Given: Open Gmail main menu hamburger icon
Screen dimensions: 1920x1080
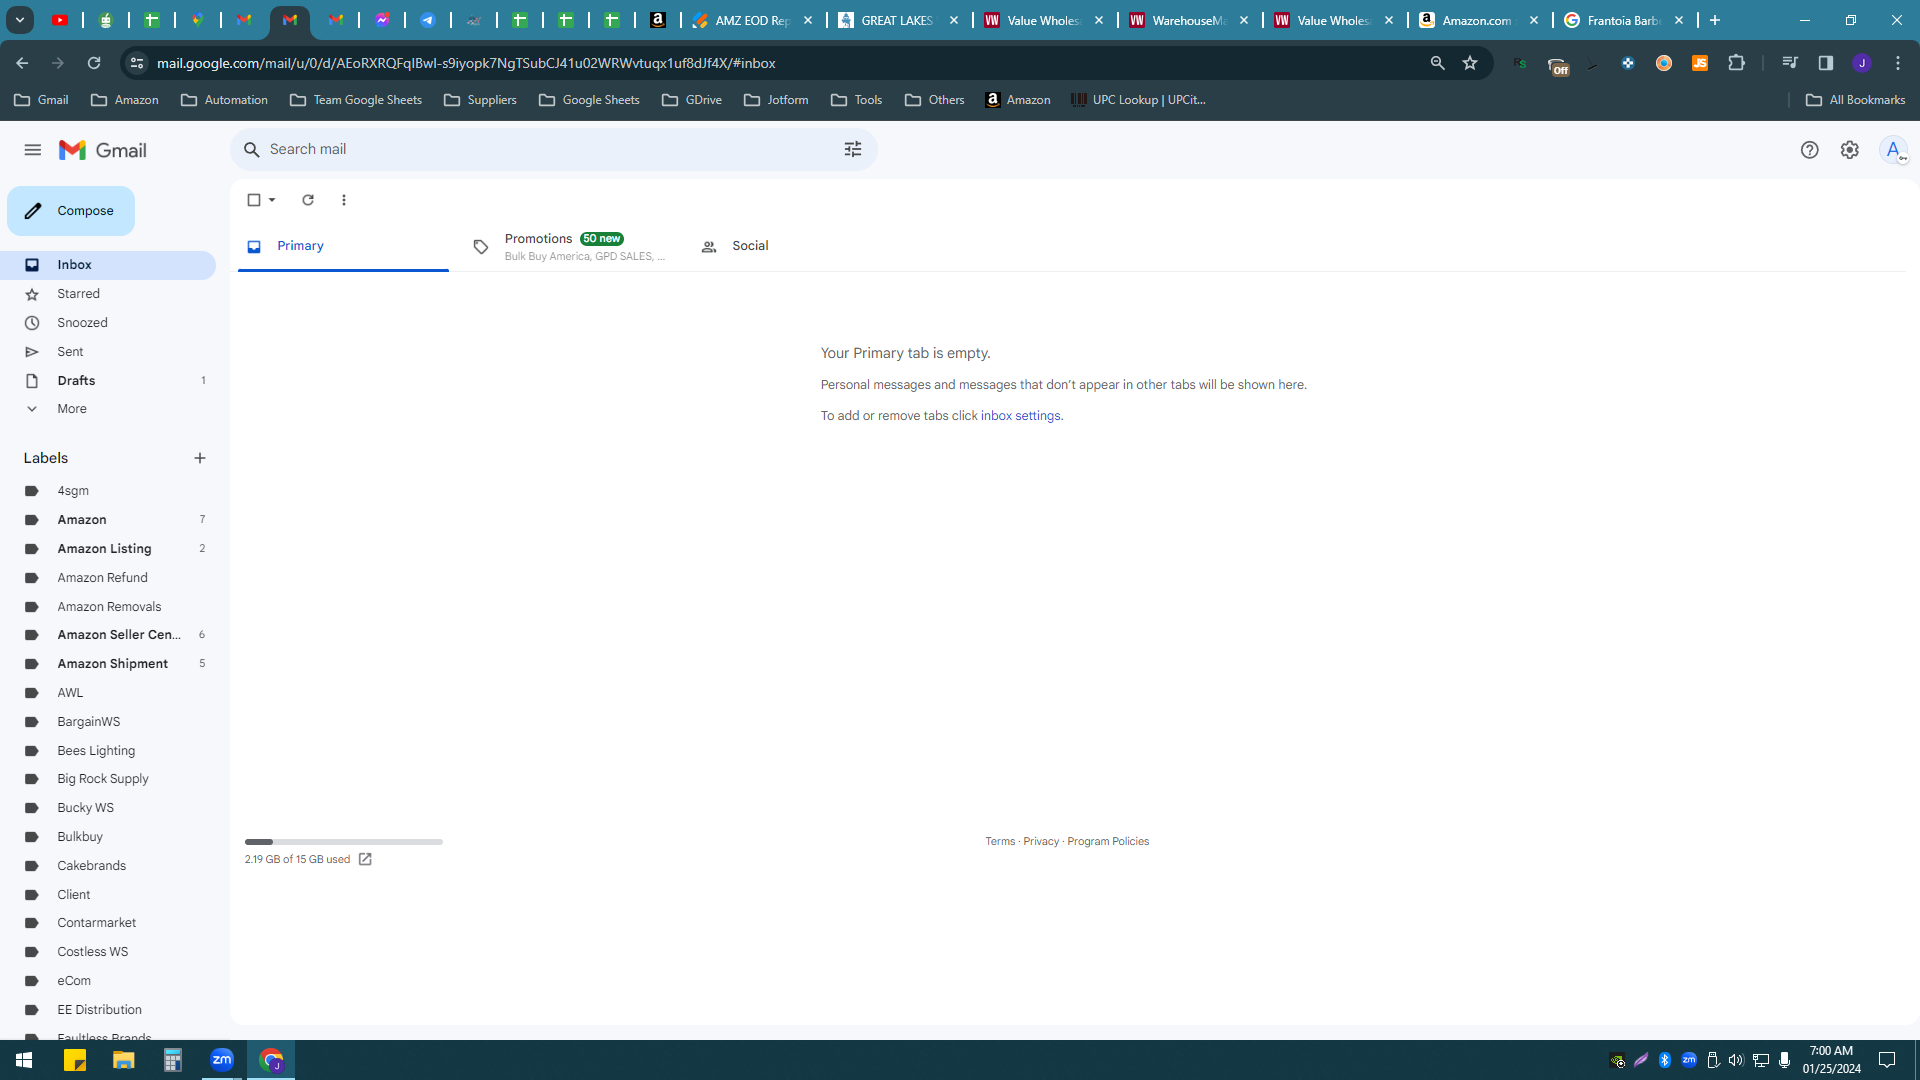Looking at the screenshot, I should [x=33, y=150].
